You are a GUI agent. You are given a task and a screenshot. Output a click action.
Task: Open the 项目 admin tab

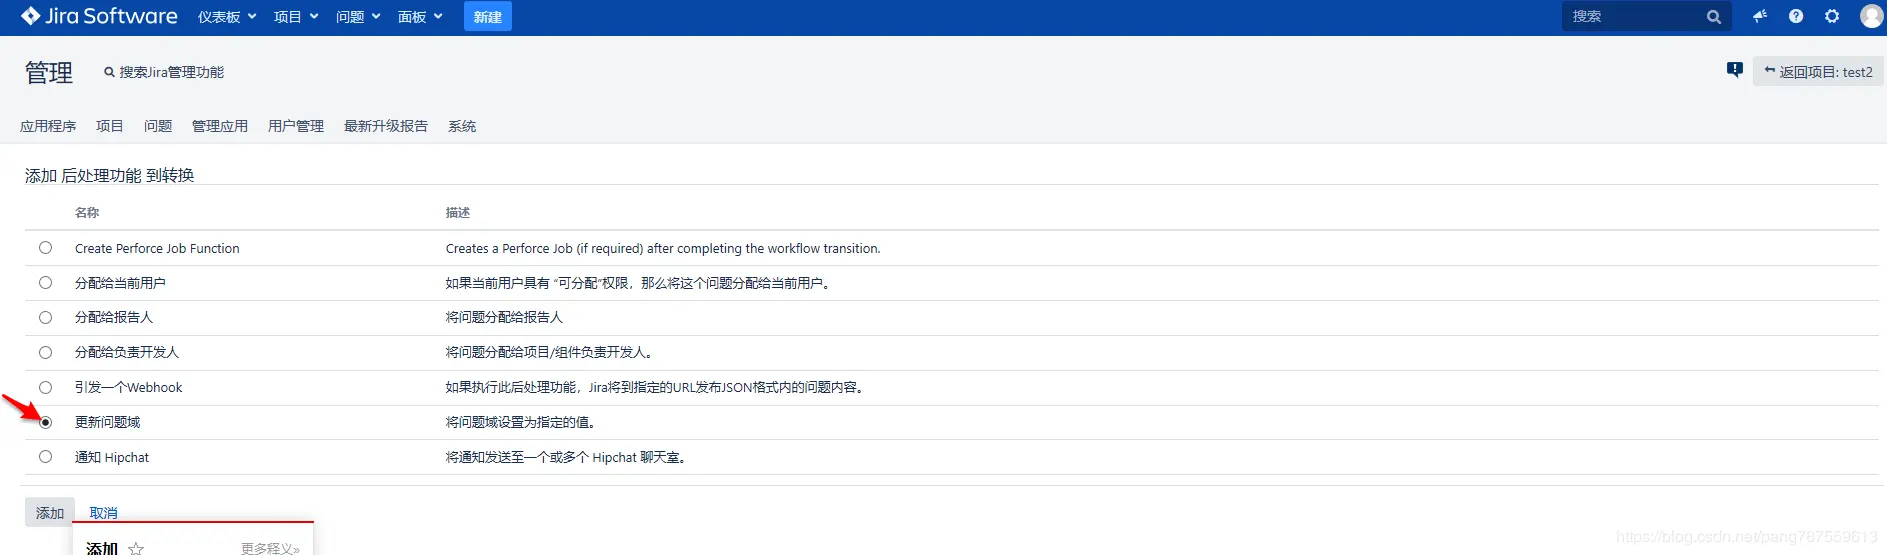[x=110, y=126]
